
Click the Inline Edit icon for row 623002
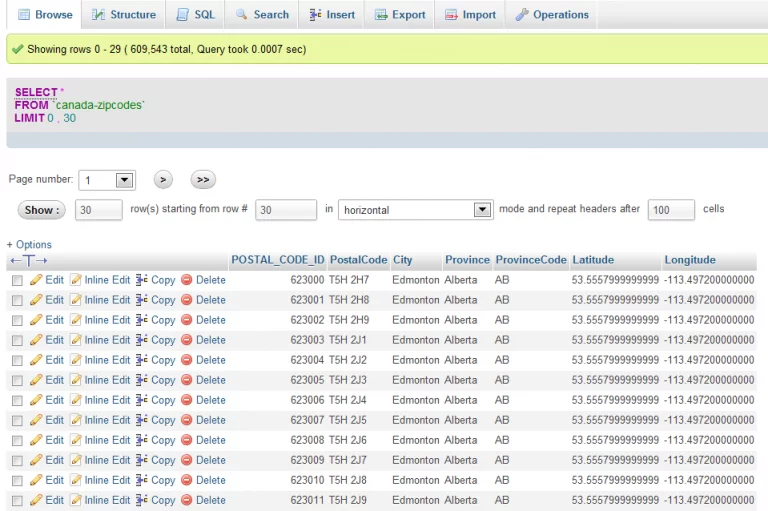pos(76,320)
